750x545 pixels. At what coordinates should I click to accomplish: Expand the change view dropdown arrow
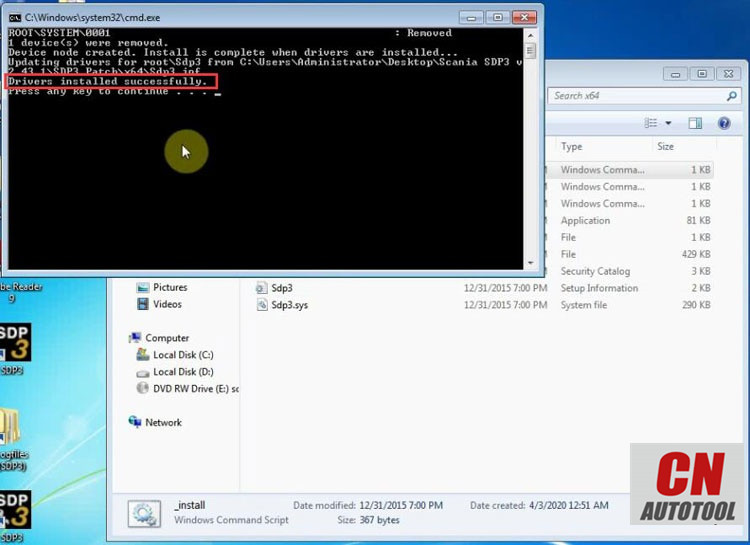[668, 123]
